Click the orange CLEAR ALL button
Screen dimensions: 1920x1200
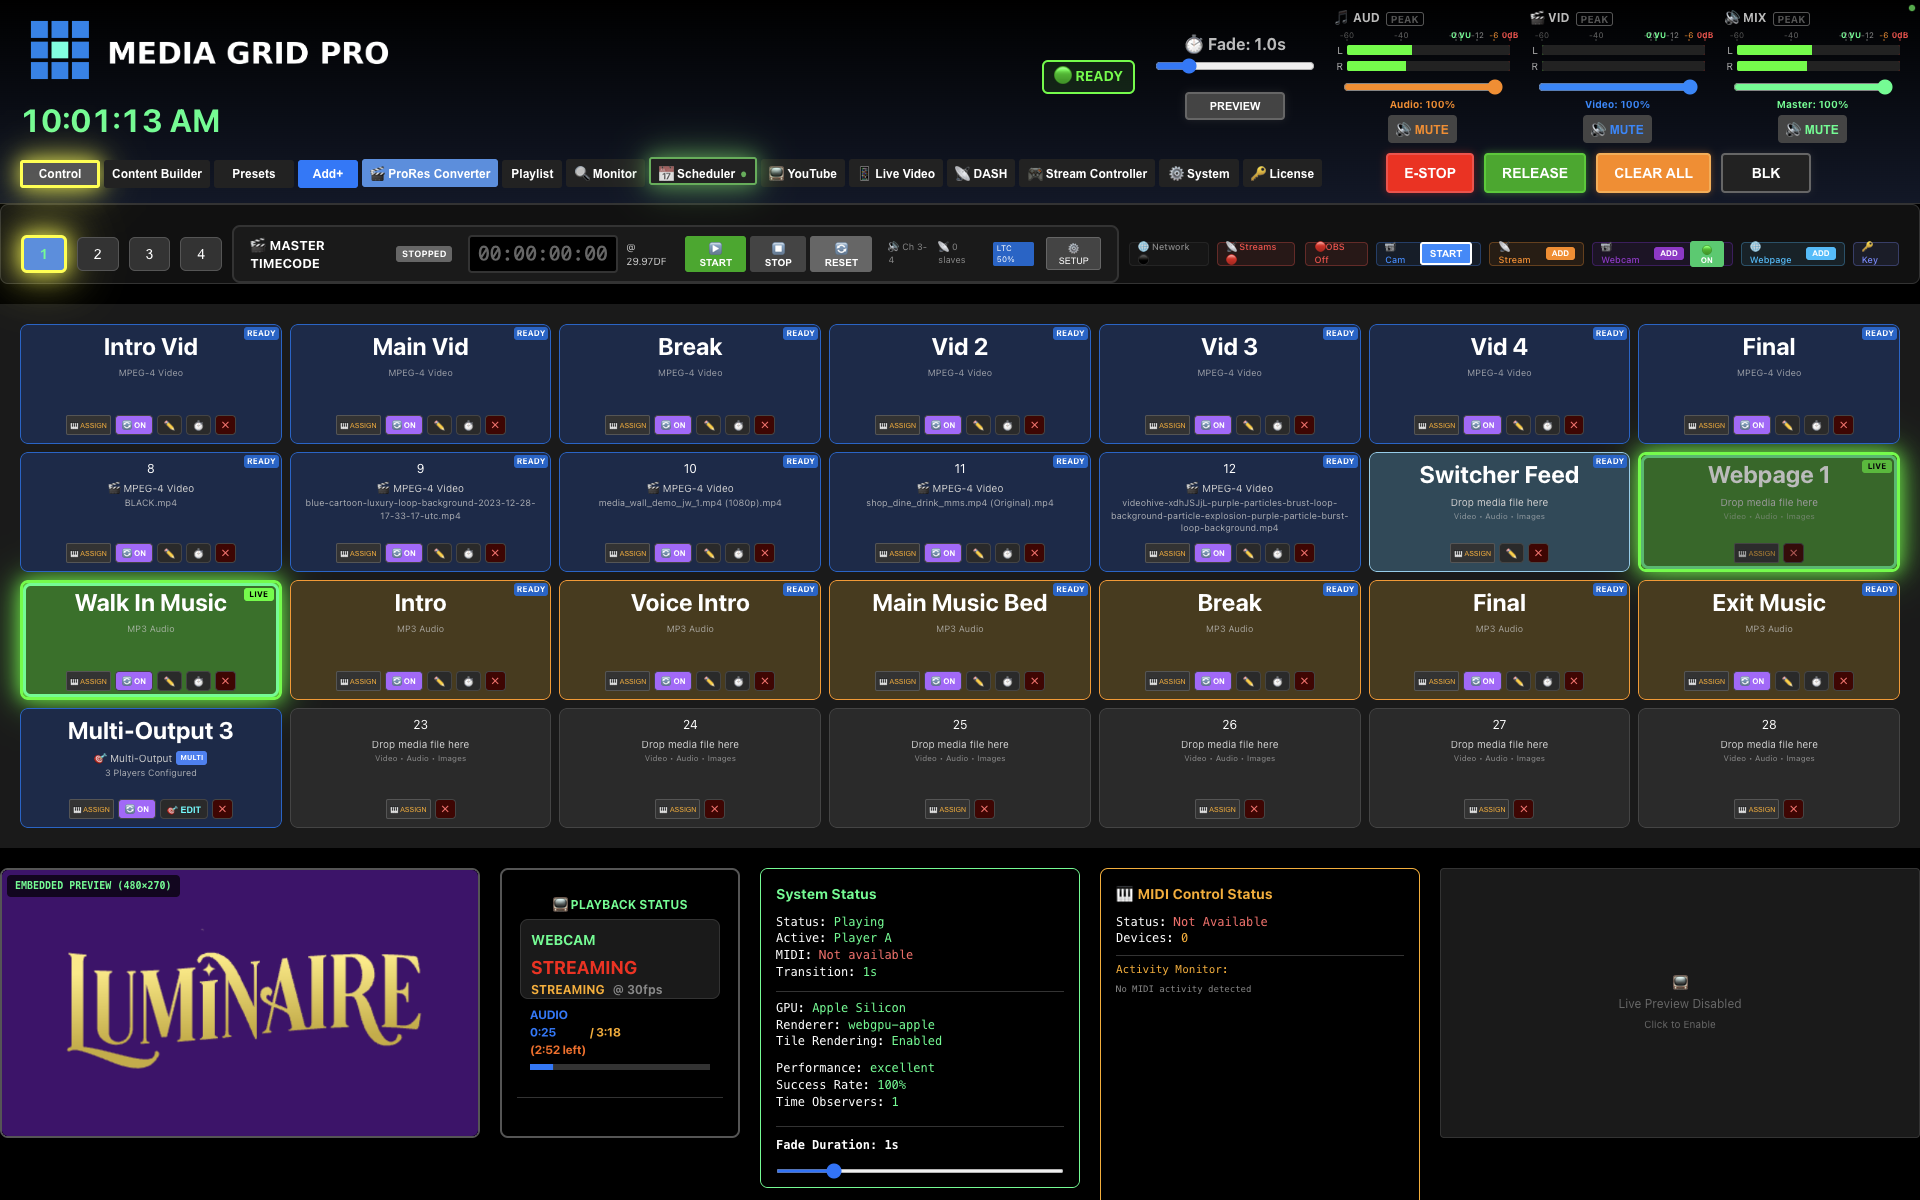point(1653,173)
